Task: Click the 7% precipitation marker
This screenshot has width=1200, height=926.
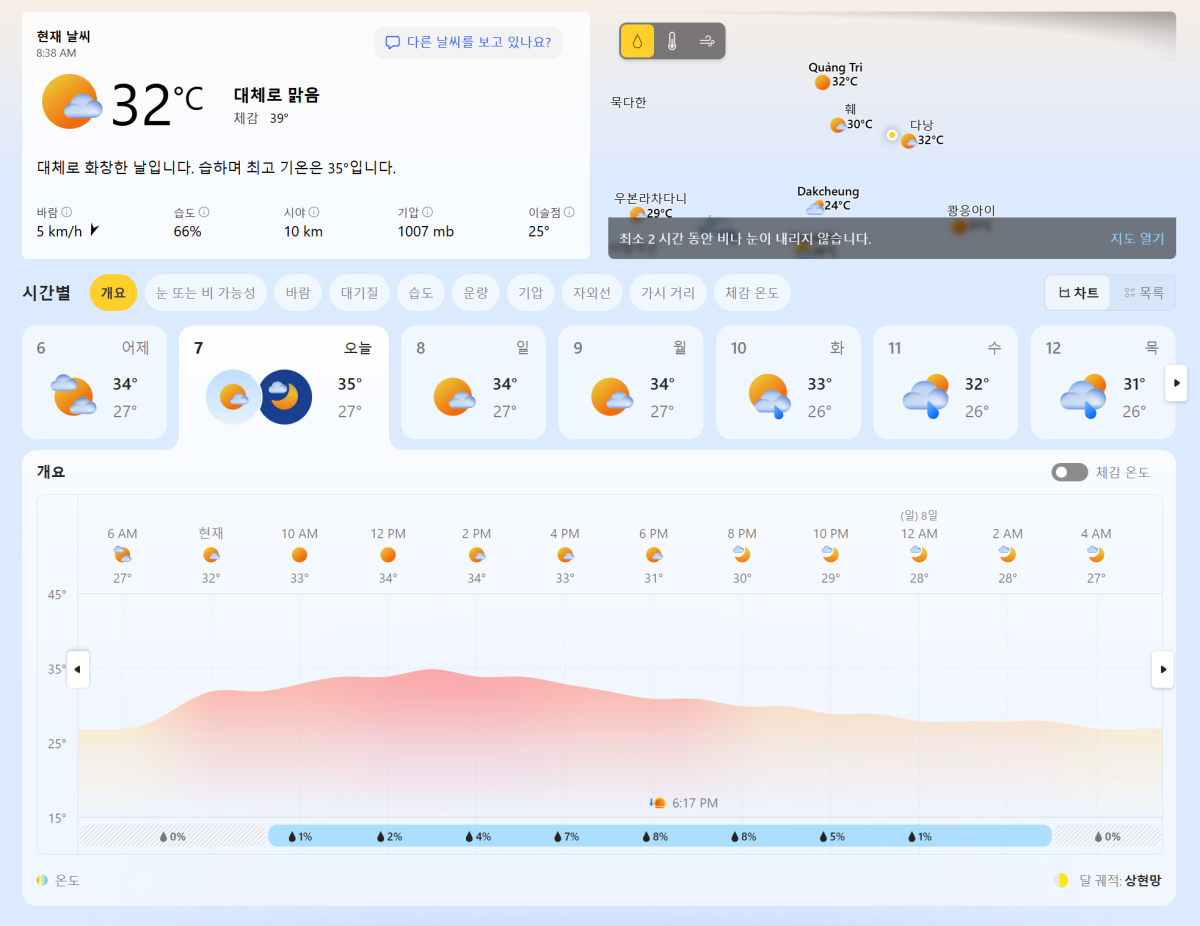Action: point(566,836)
